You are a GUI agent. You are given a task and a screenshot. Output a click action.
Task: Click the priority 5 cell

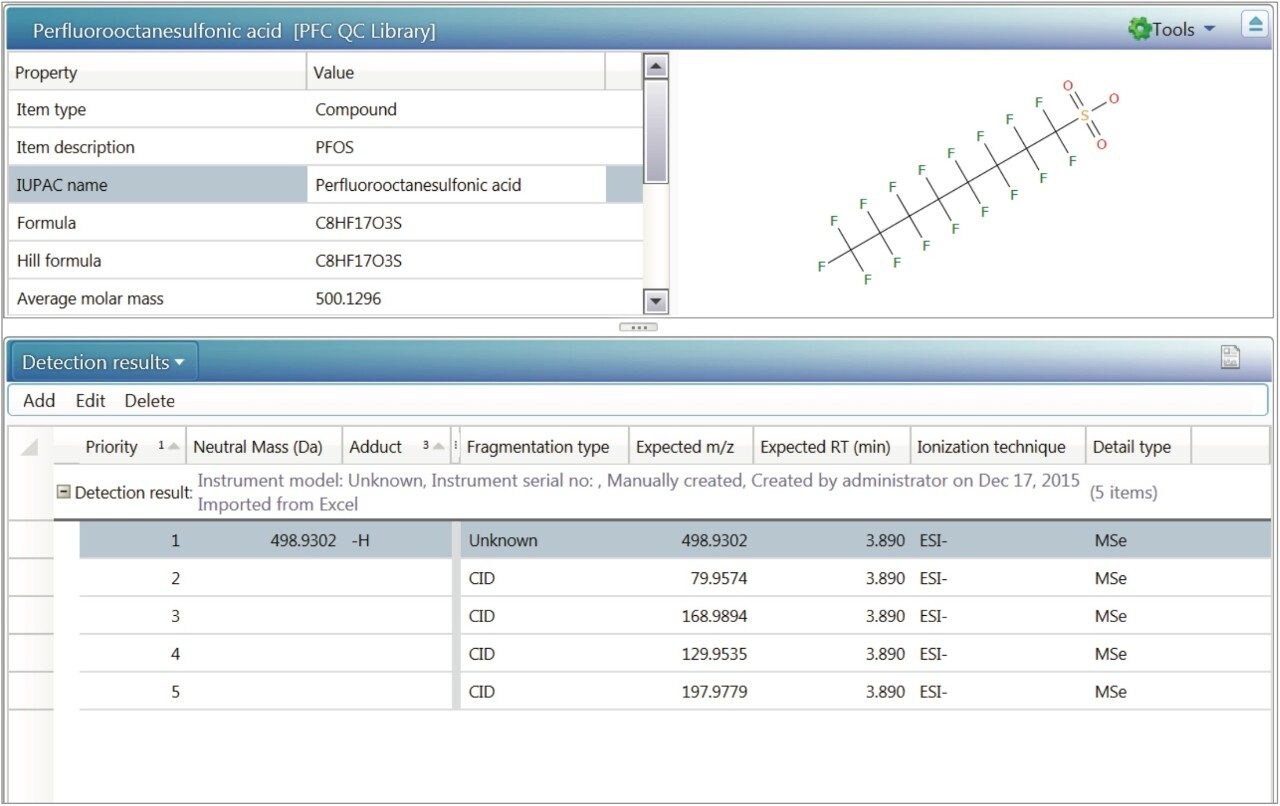click(133, 691)
